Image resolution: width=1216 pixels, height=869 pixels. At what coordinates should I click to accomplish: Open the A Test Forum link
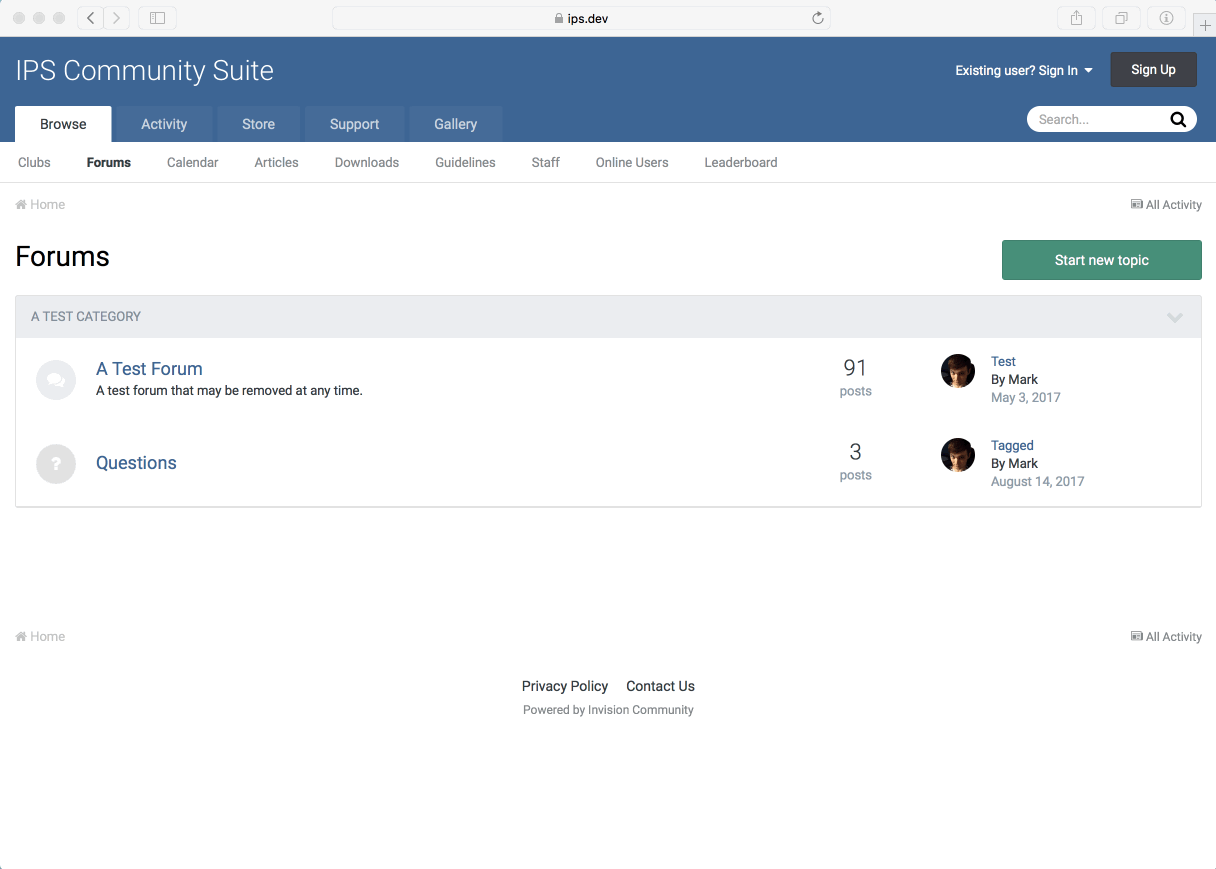(149, 369)
